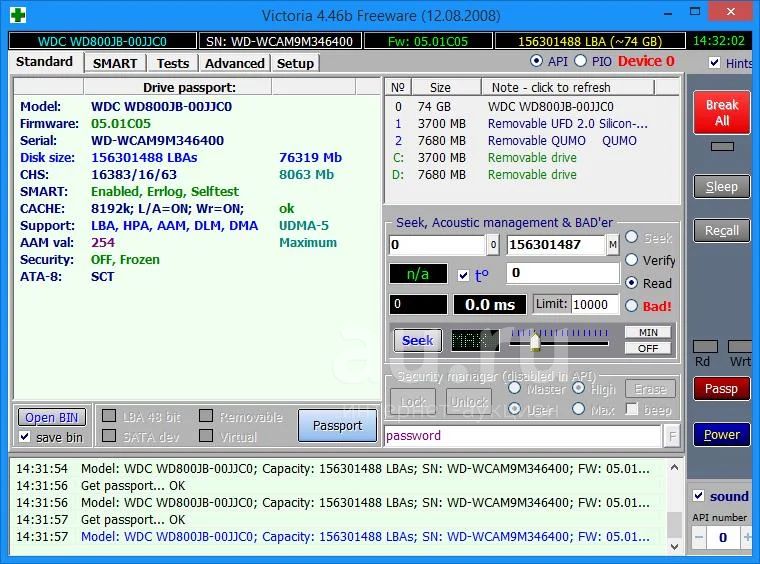Viewport: 760px width, 564px height.
Task: Switch to the SMART tab
Action: click(x=115, y=63)
